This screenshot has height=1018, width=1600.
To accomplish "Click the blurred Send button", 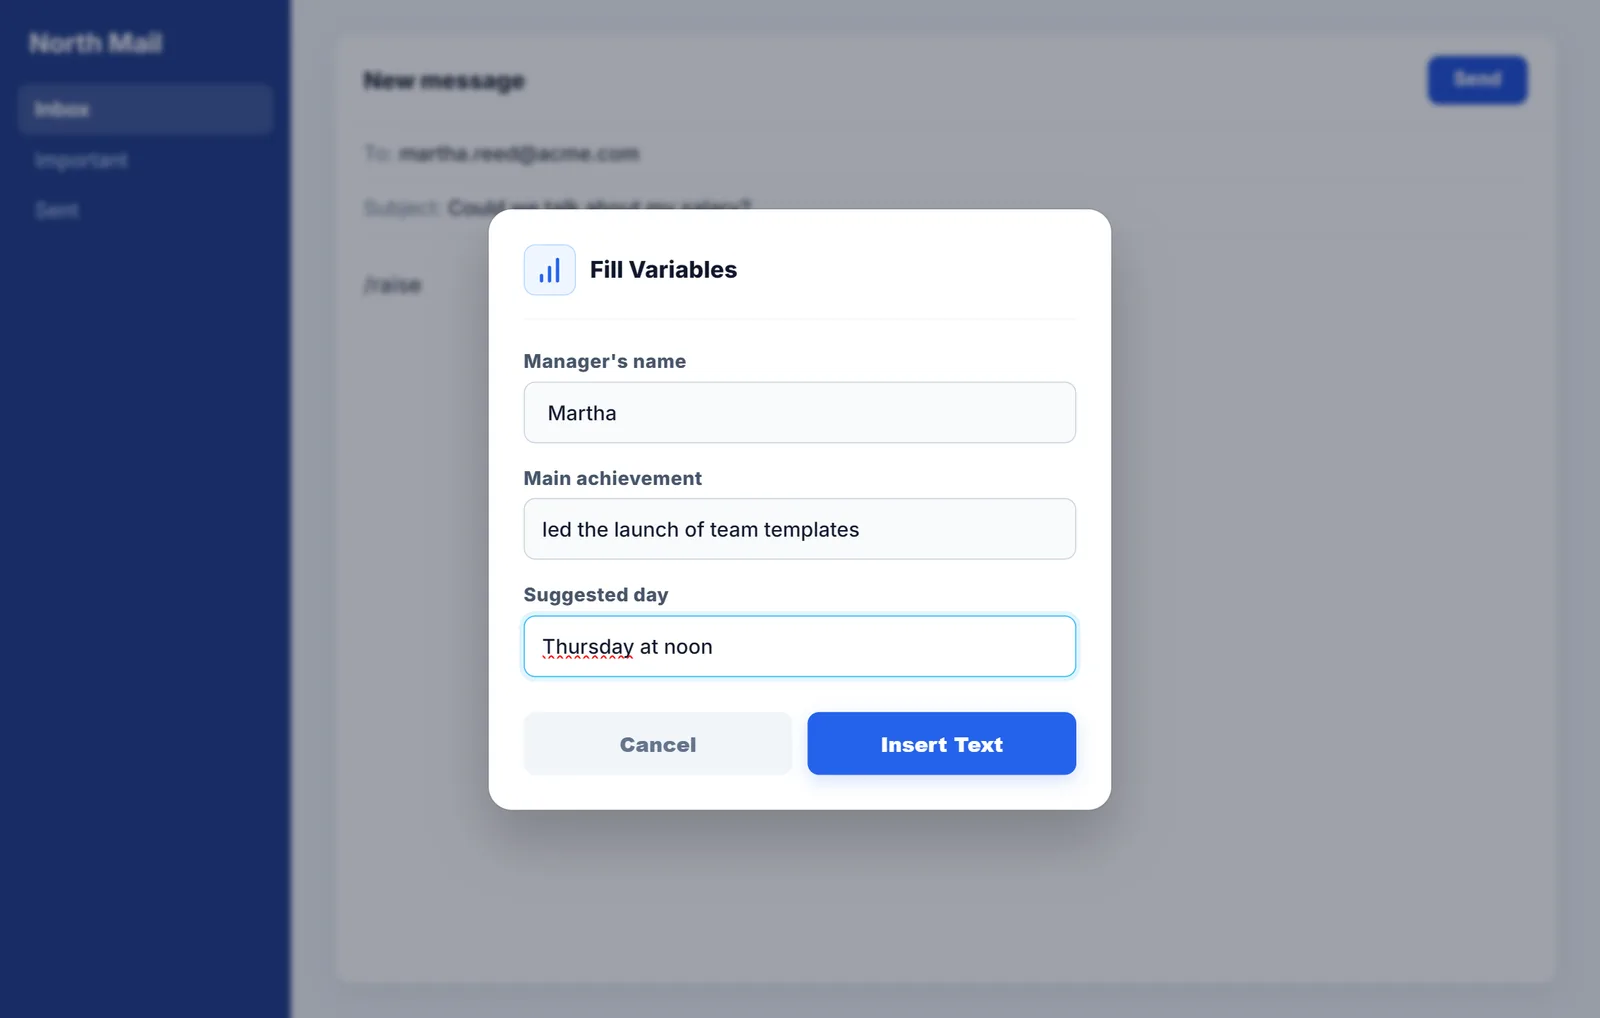I will (x=1477, y=79).
